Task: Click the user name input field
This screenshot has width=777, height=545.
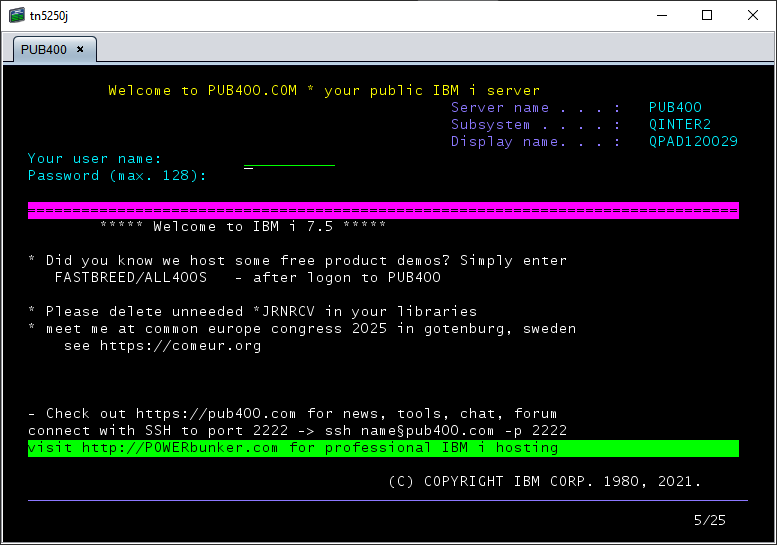Action: pos(289,159)
